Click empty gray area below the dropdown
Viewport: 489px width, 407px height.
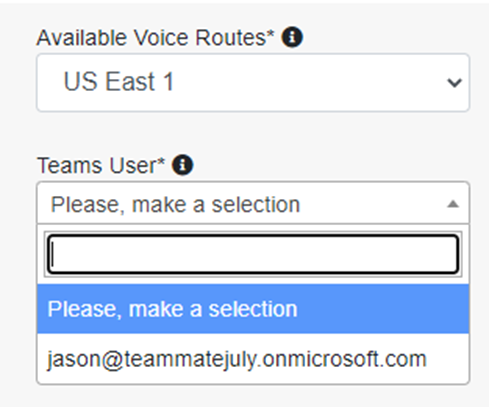253,397
